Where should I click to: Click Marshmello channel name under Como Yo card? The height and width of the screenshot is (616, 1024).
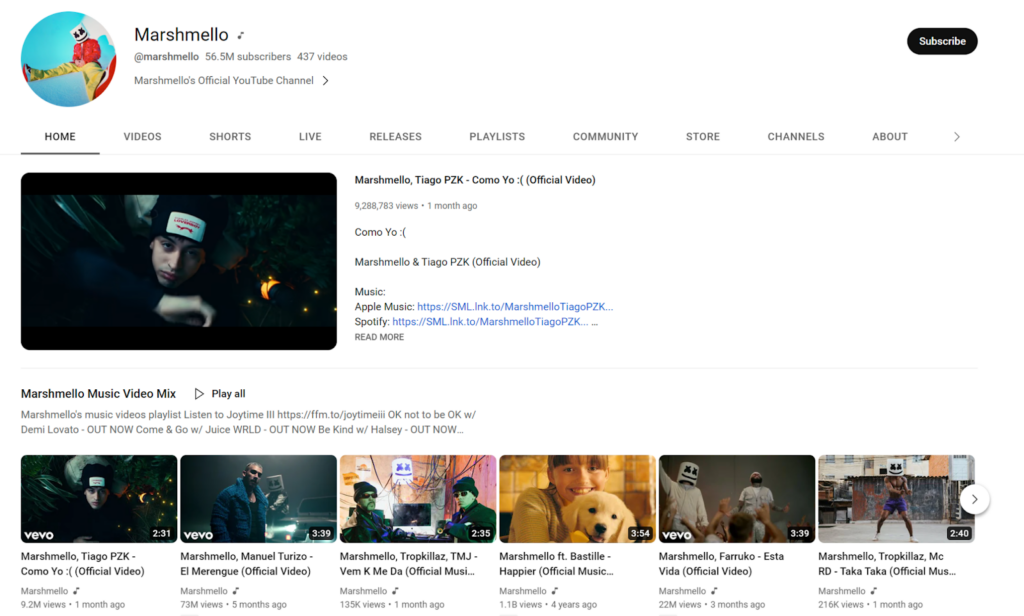[44, 591]
